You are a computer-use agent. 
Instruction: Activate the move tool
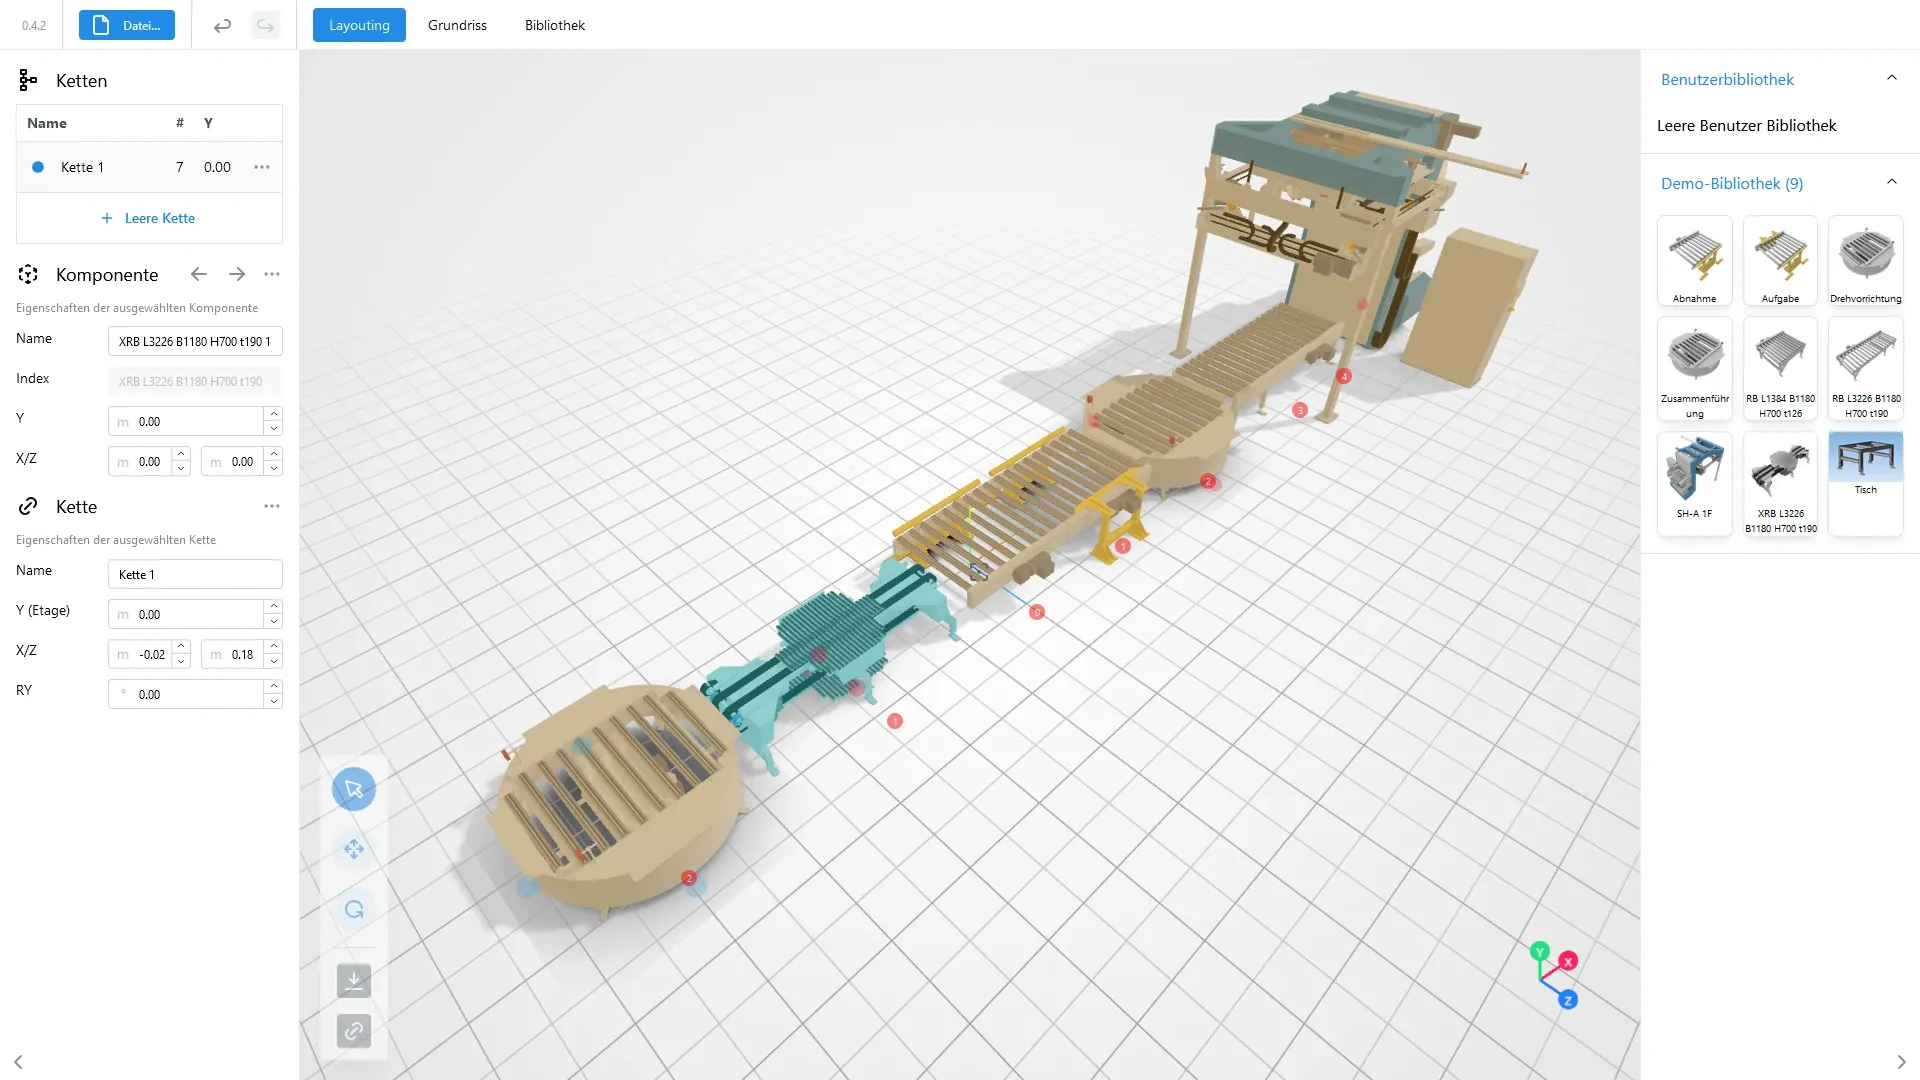[x=354, y=849]
